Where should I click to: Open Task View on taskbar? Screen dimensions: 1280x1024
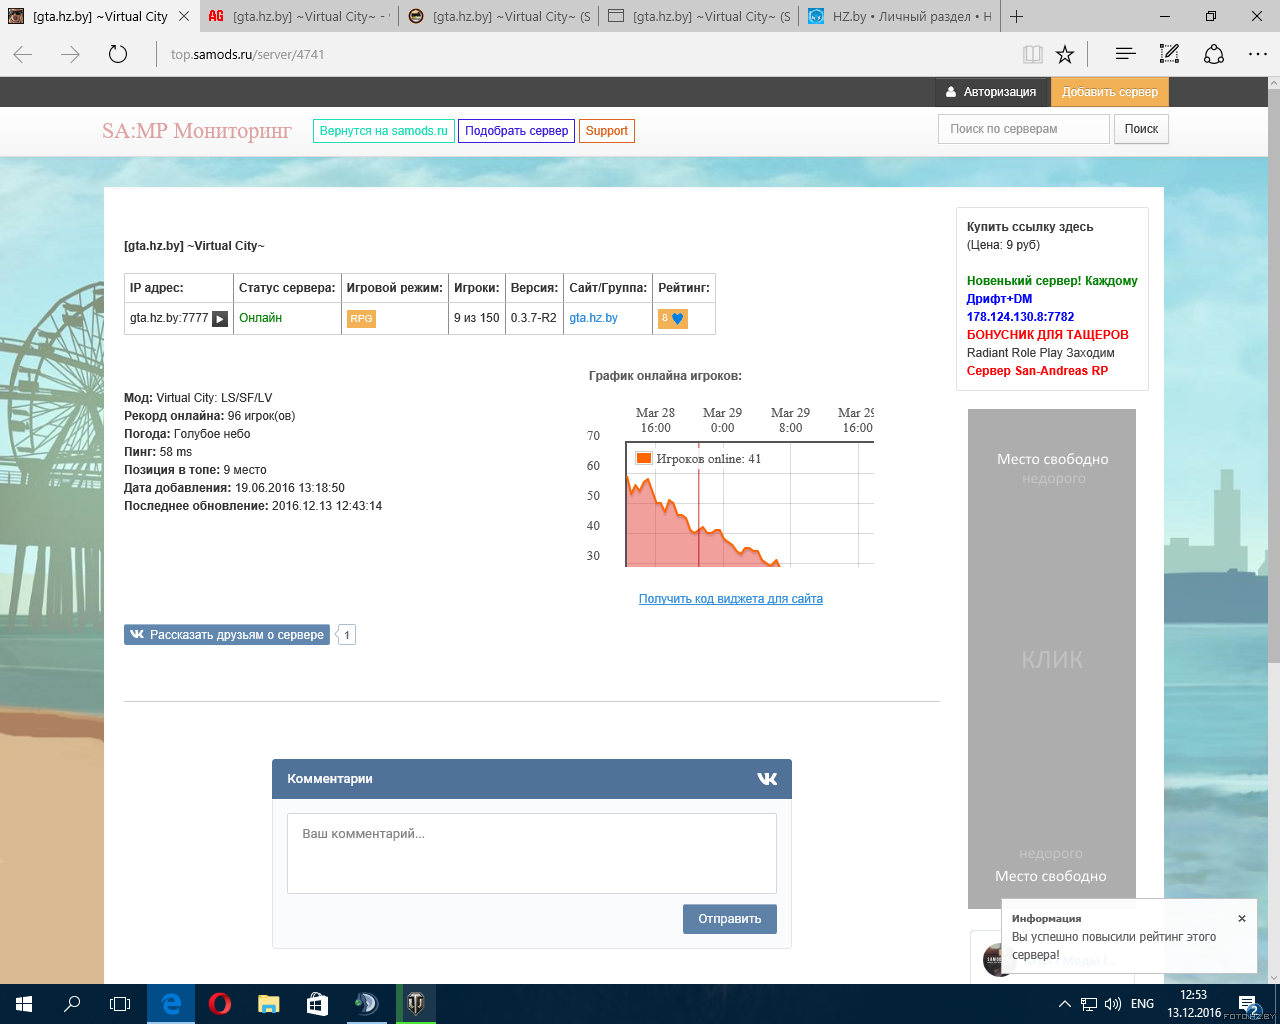click(x=120, y=1004)
